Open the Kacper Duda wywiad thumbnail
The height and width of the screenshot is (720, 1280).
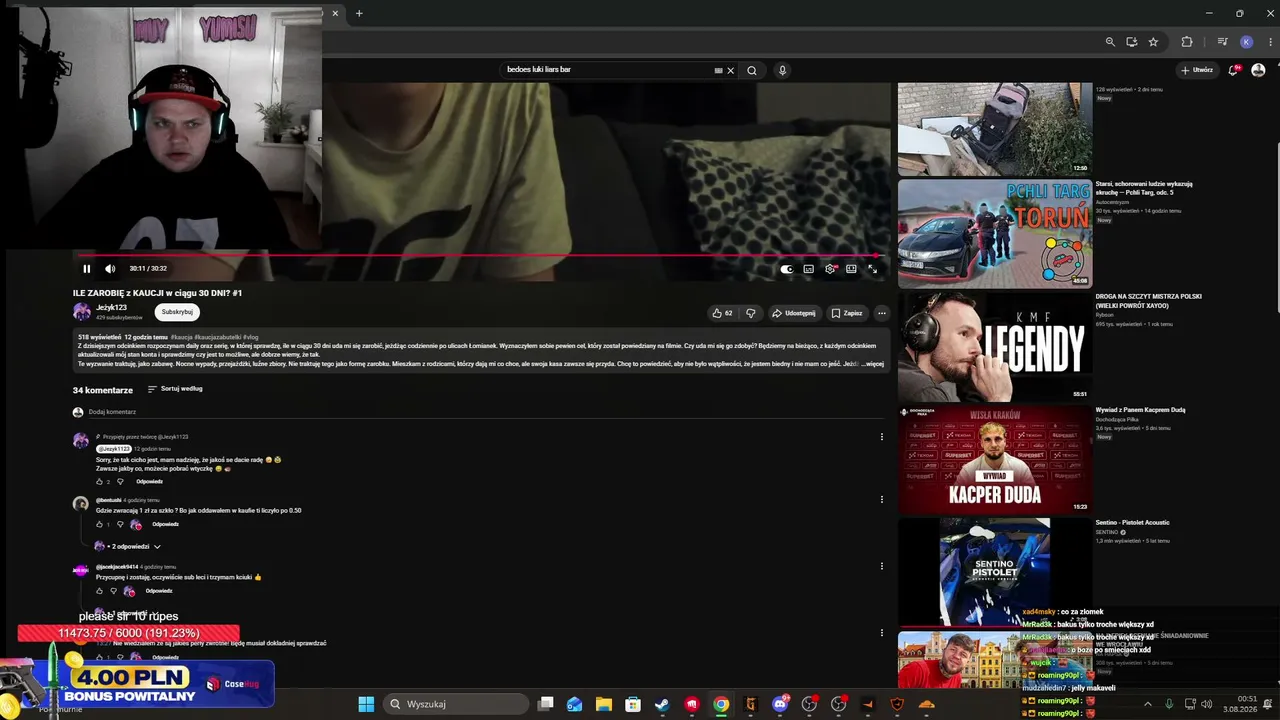995,459
